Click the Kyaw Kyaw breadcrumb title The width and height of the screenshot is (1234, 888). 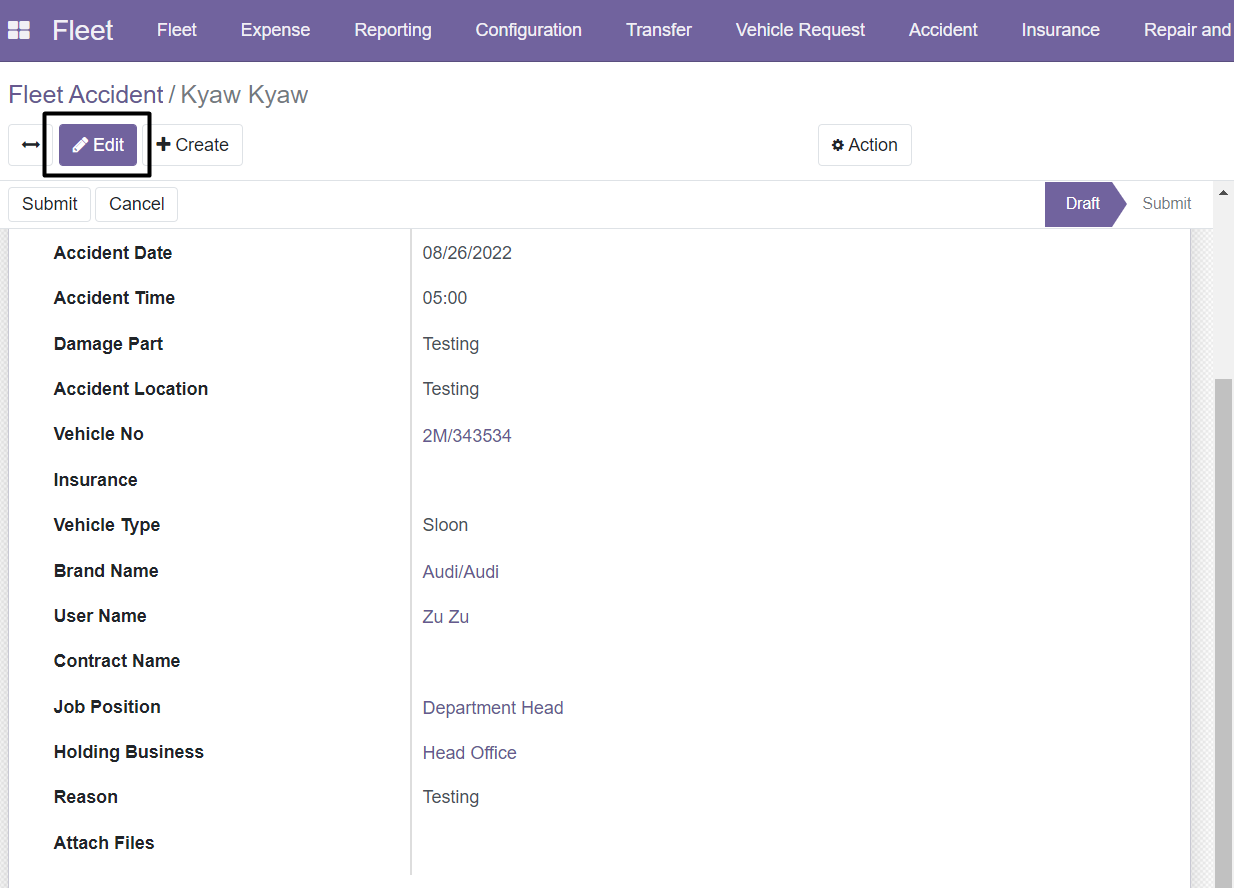244,95
